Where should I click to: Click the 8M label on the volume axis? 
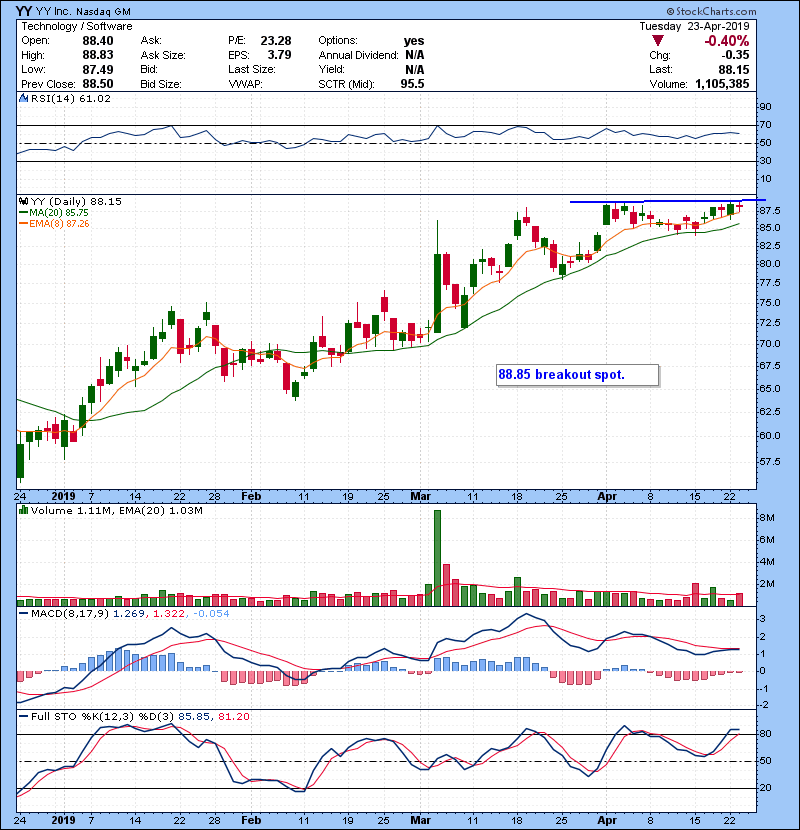pos(767,518)
